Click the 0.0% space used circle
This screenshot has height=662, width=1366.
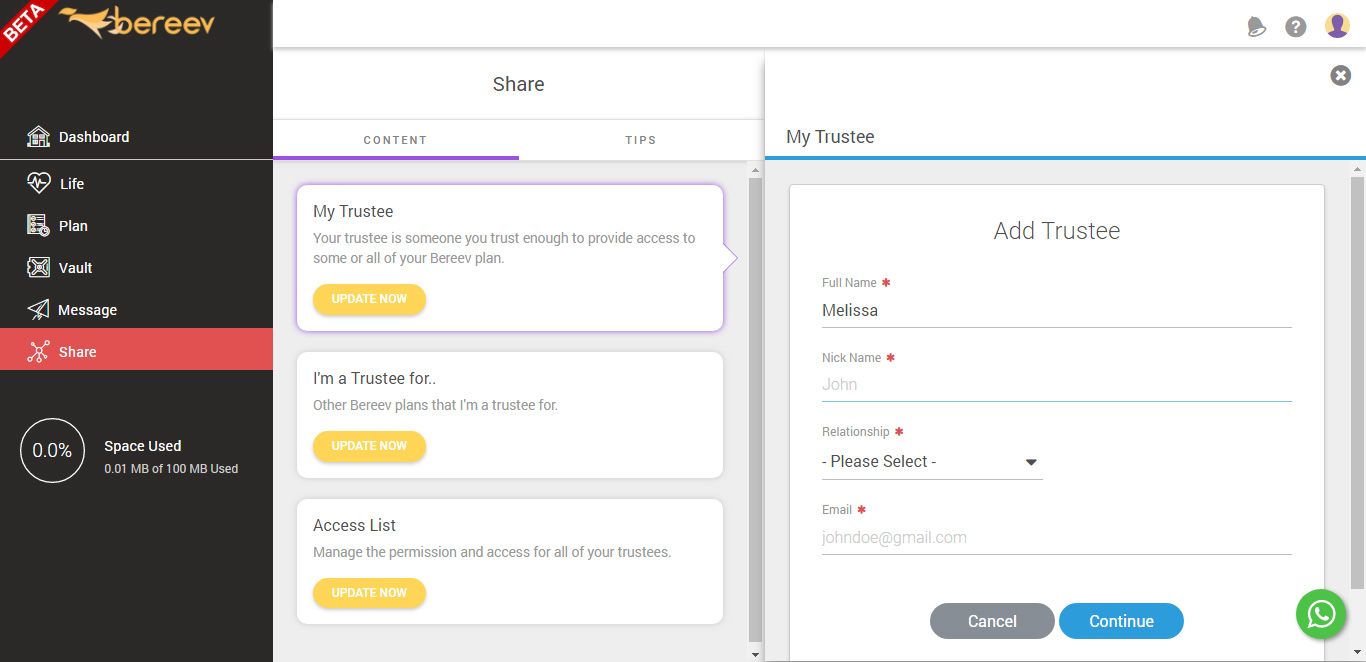tap(52, 451)
